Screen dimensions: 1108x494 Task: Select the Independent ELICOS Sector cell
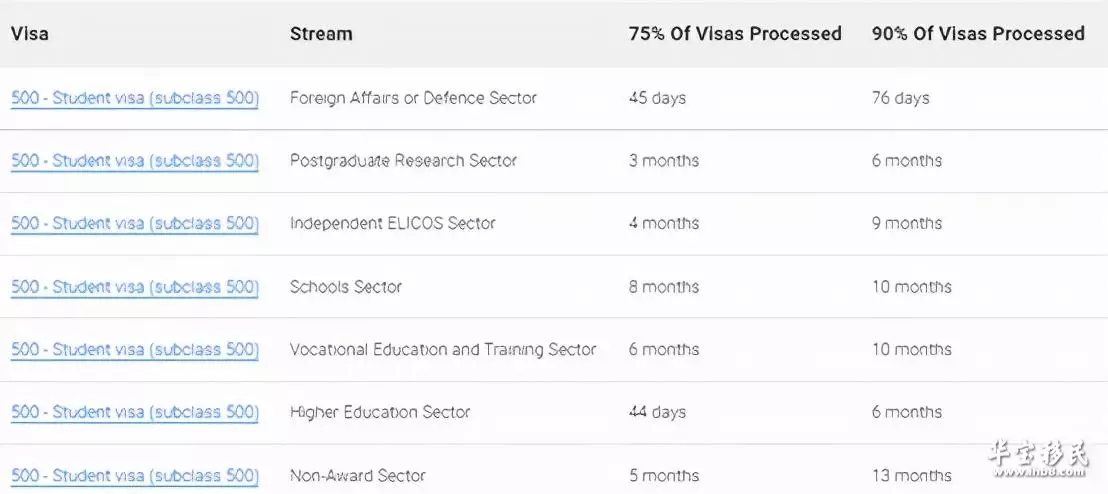(393, 224)
